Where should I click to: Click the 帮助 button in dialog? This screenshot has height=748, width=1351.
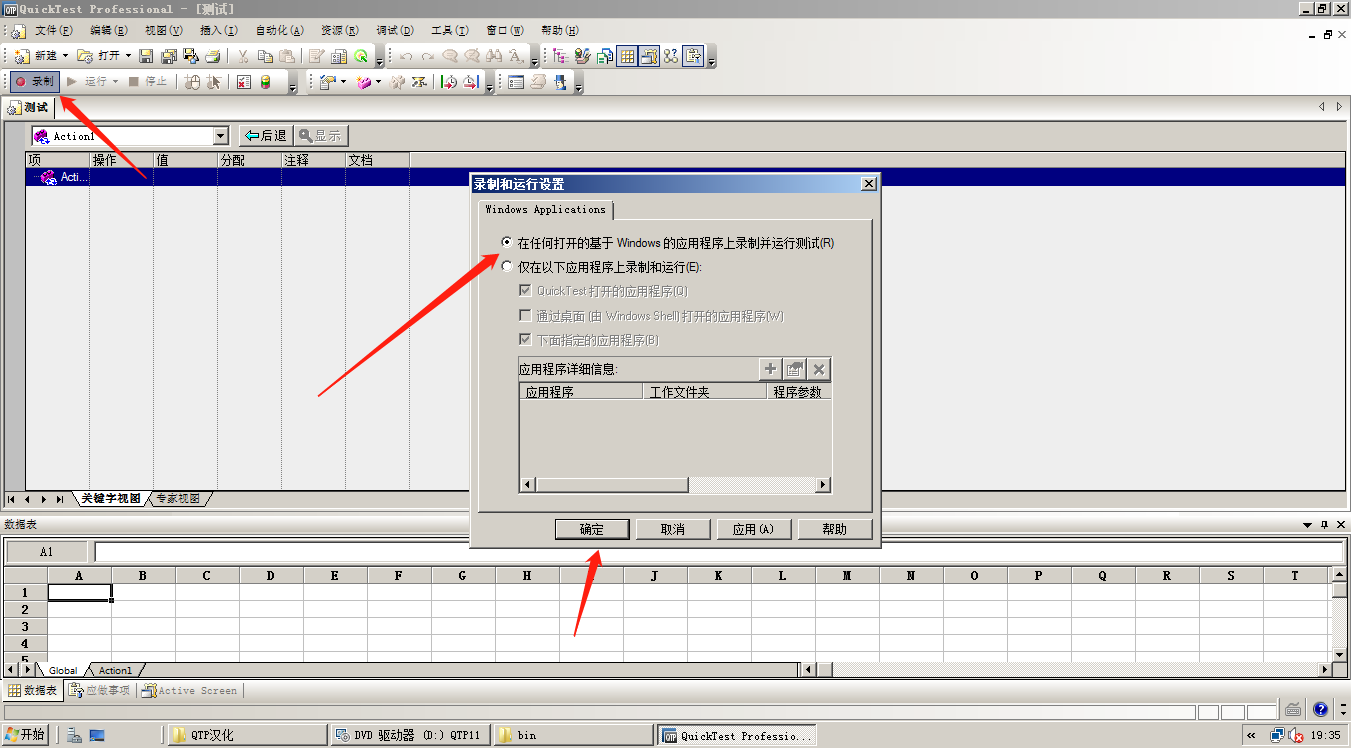(835, 529)
